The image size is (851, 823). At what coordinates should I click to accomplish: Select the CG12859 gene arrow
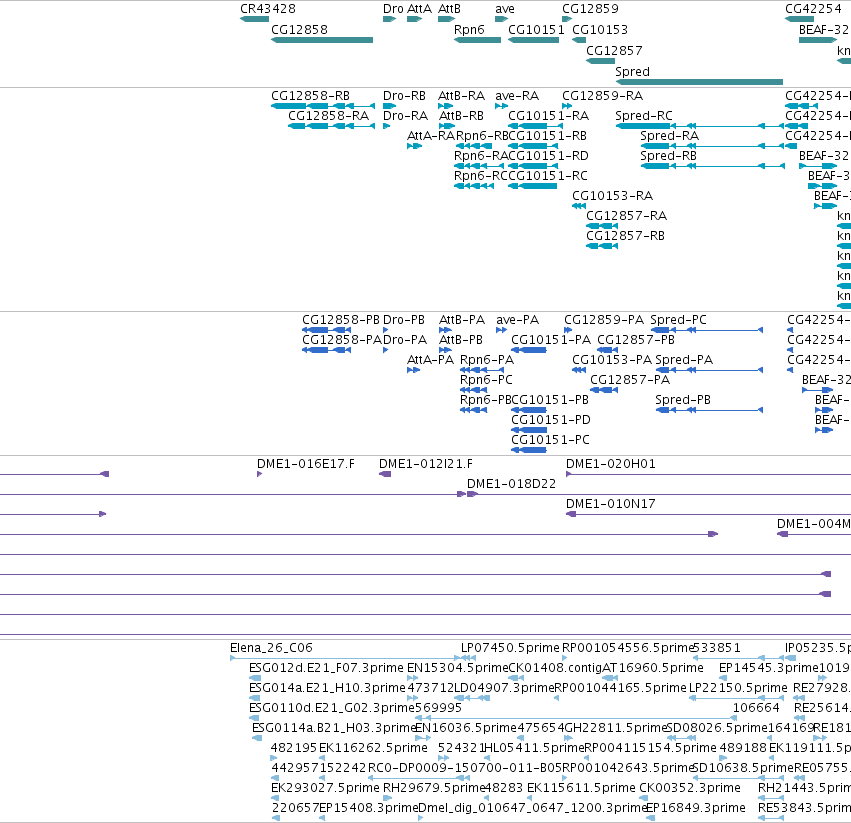tap(567, 19)
